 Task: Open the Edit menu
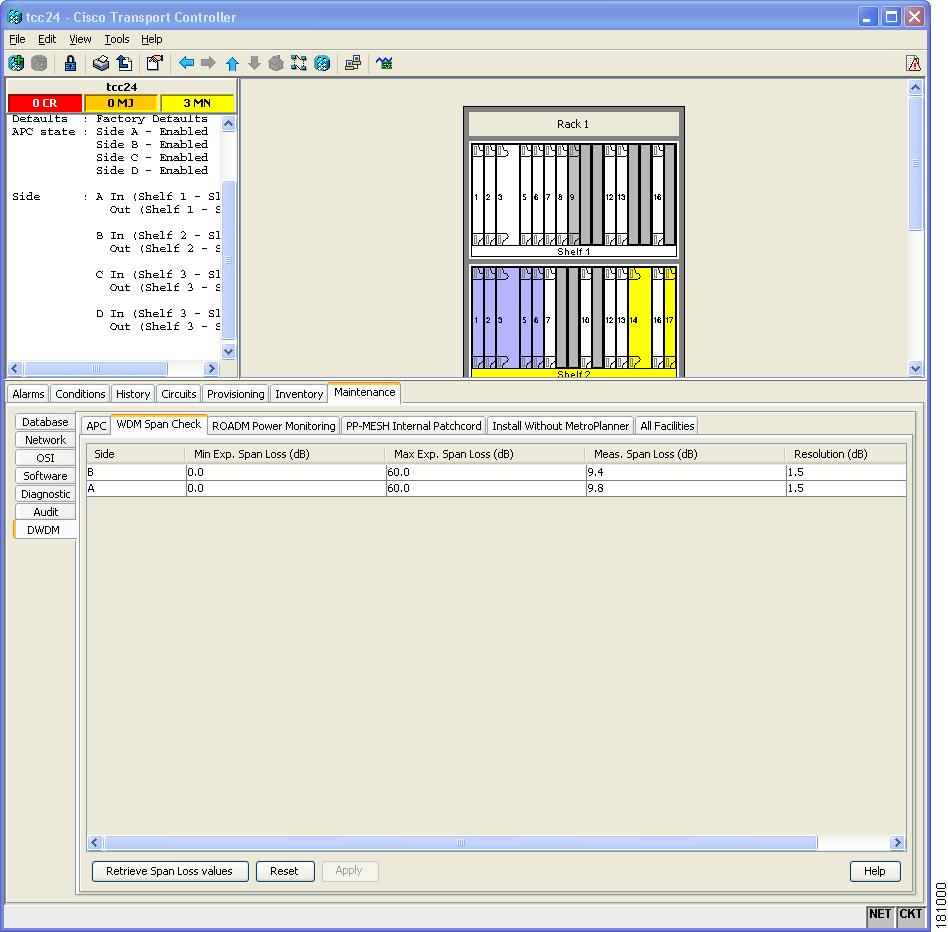coord(47,39)
